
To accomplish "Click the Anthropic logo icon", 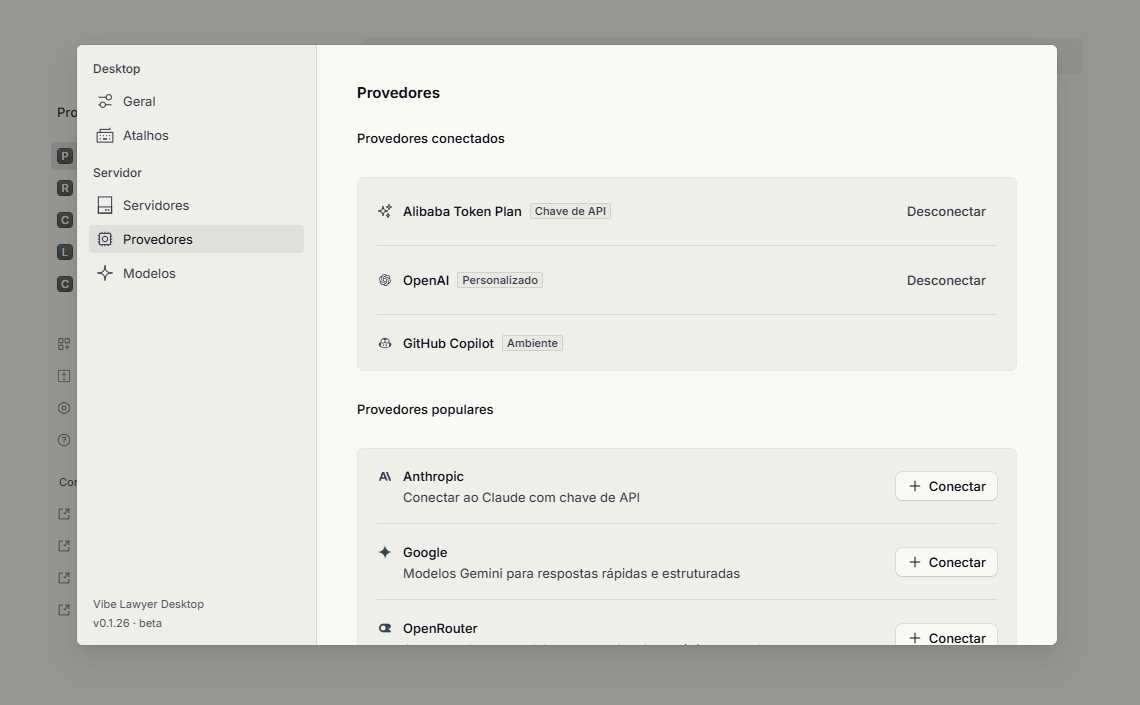I will coord(385,477).
